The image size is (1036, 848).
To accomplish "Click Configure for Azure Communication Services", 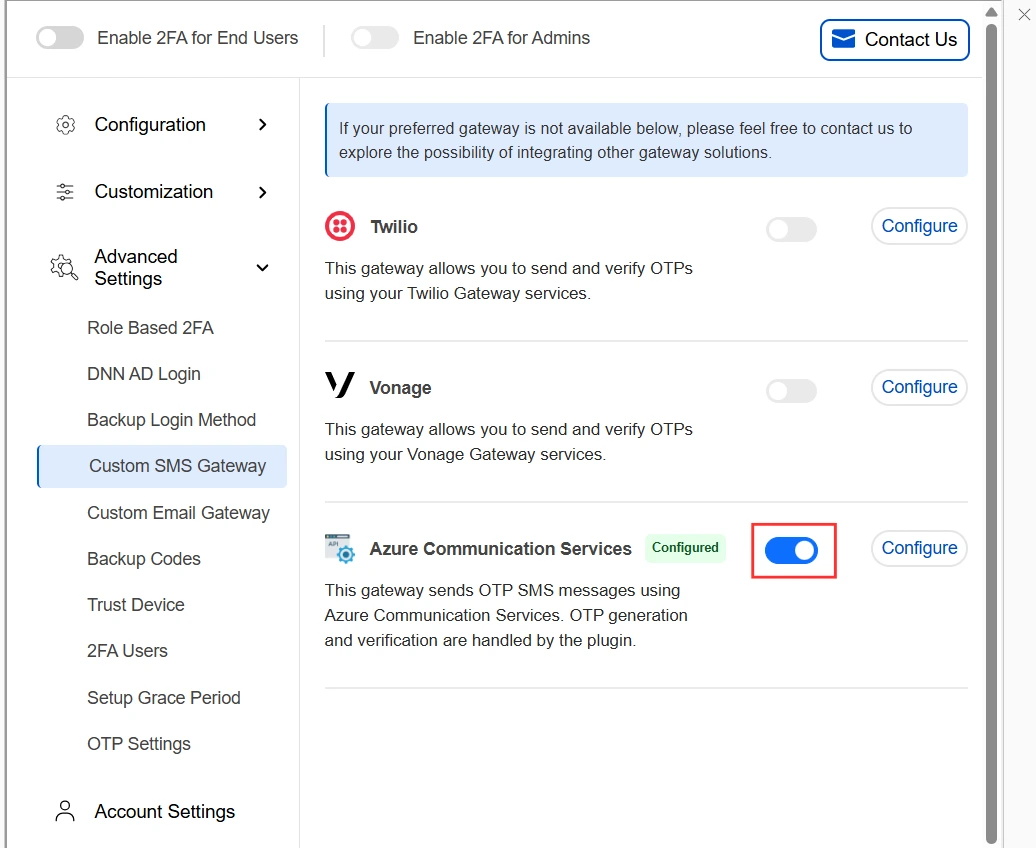I will tap(919, 549).
